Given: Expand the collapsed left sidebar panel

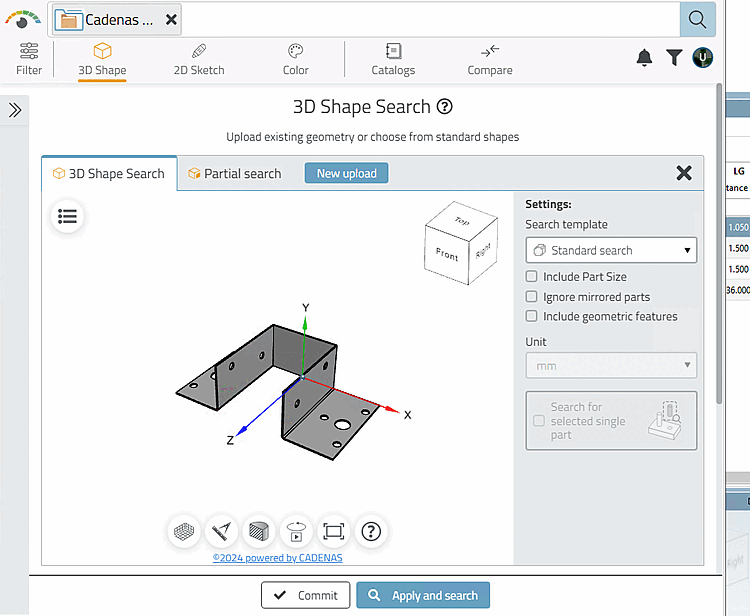Looking at the screenshot, I should (15, 110).
